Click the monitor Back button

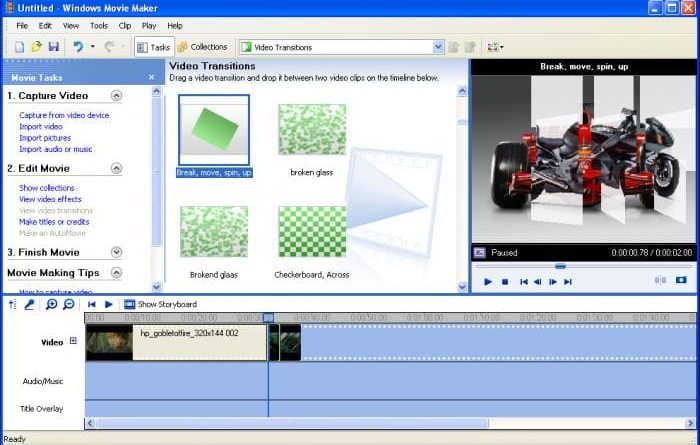pos(524,282)
